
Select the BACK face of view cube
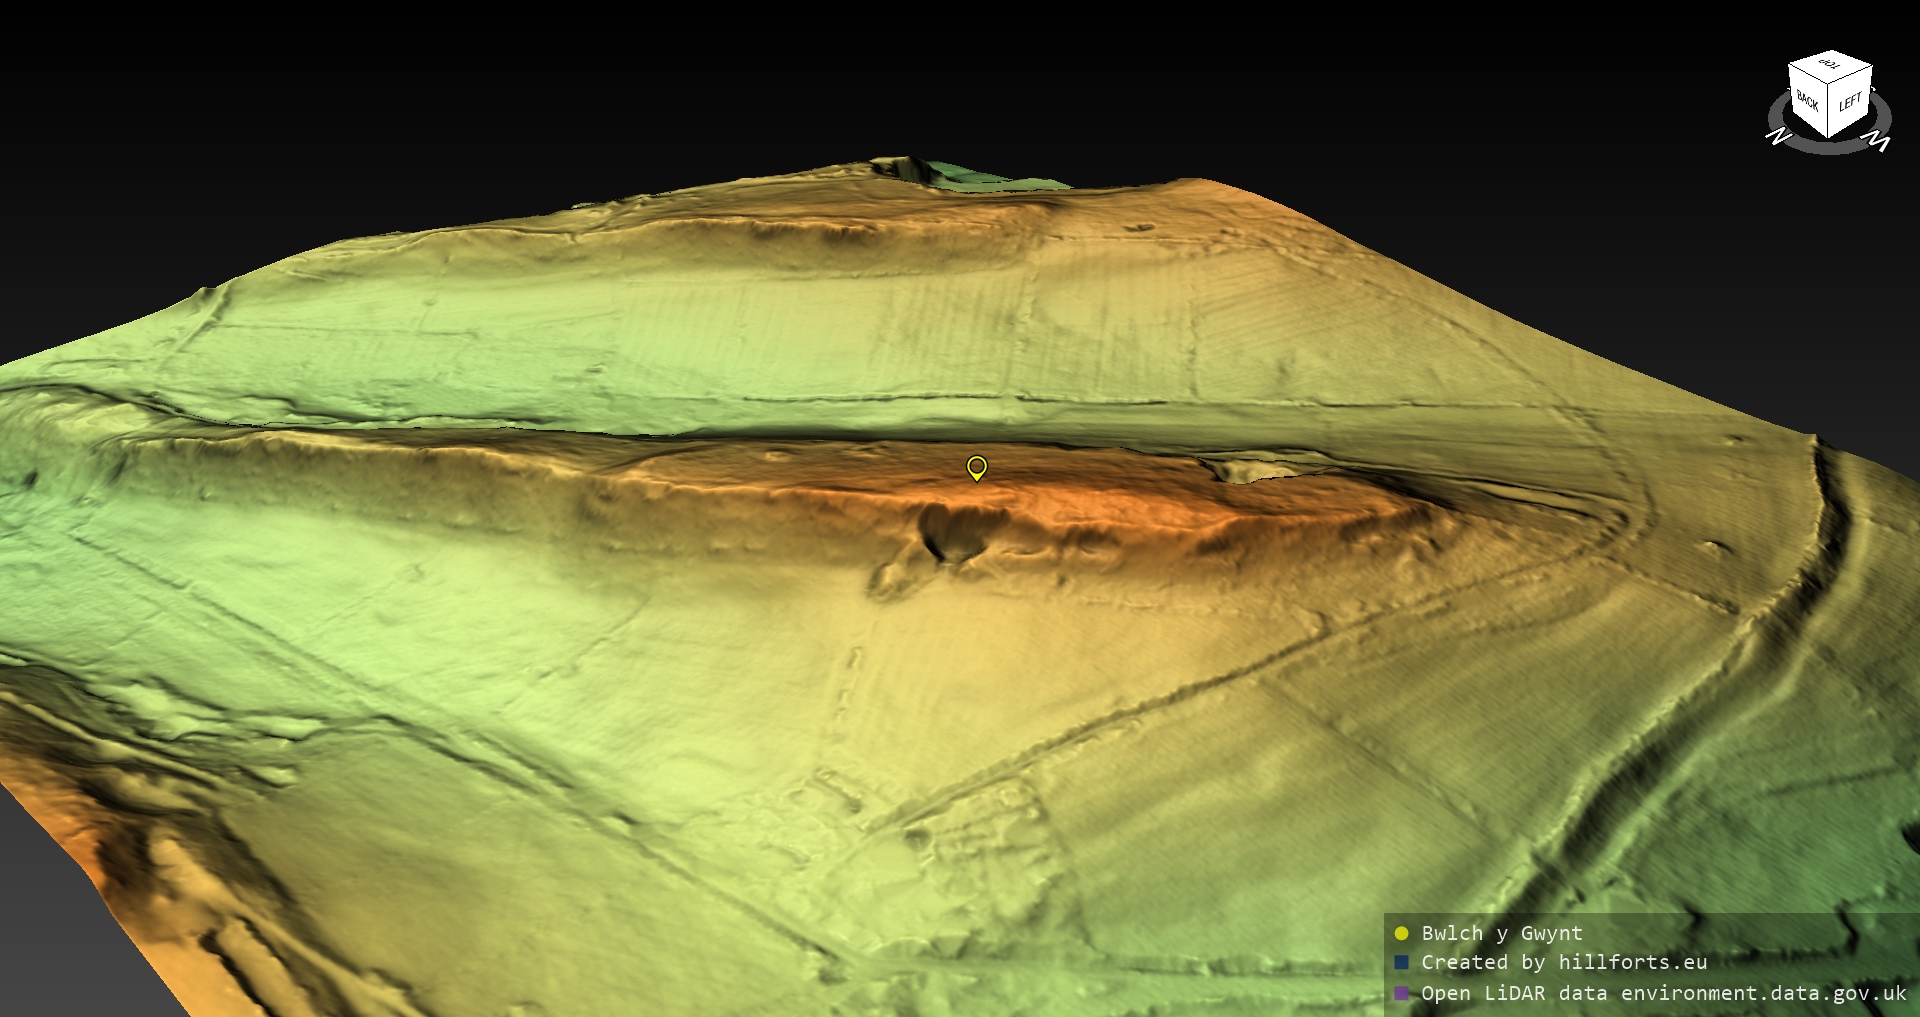click(1809, 102)
